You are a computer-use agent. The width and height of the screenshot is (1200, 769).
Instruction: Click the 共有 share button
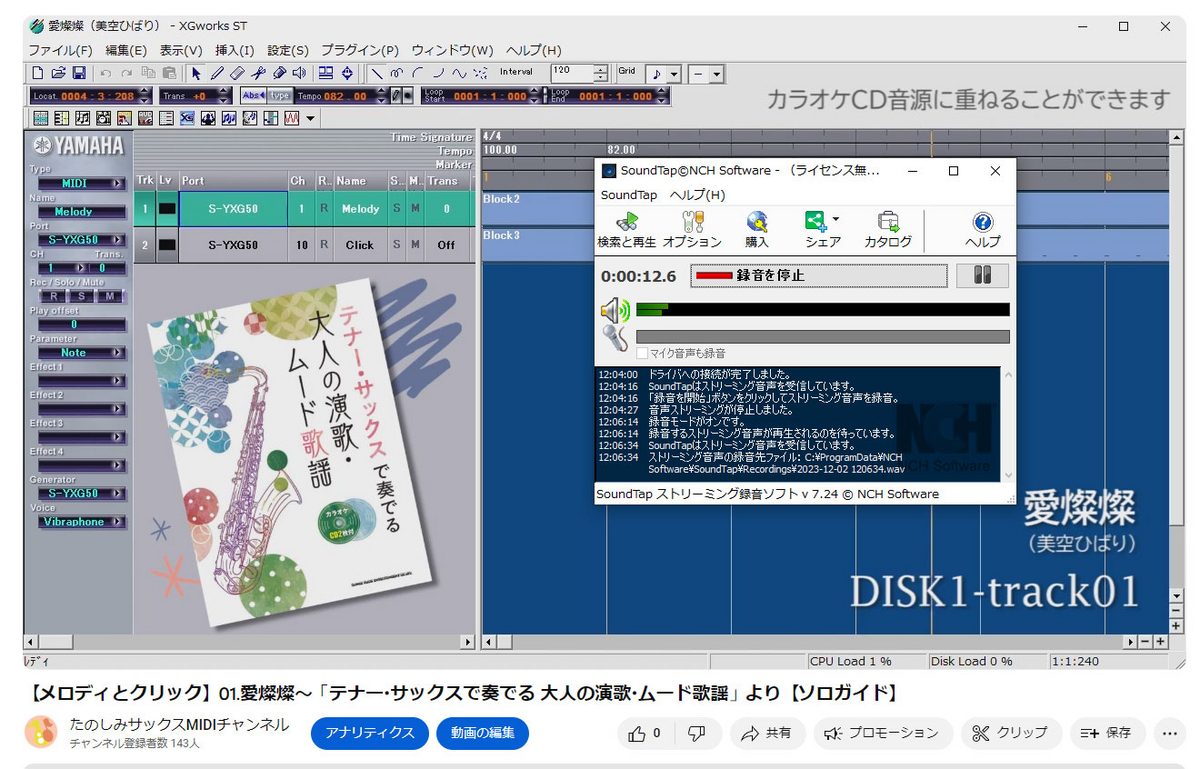point(767,733)
